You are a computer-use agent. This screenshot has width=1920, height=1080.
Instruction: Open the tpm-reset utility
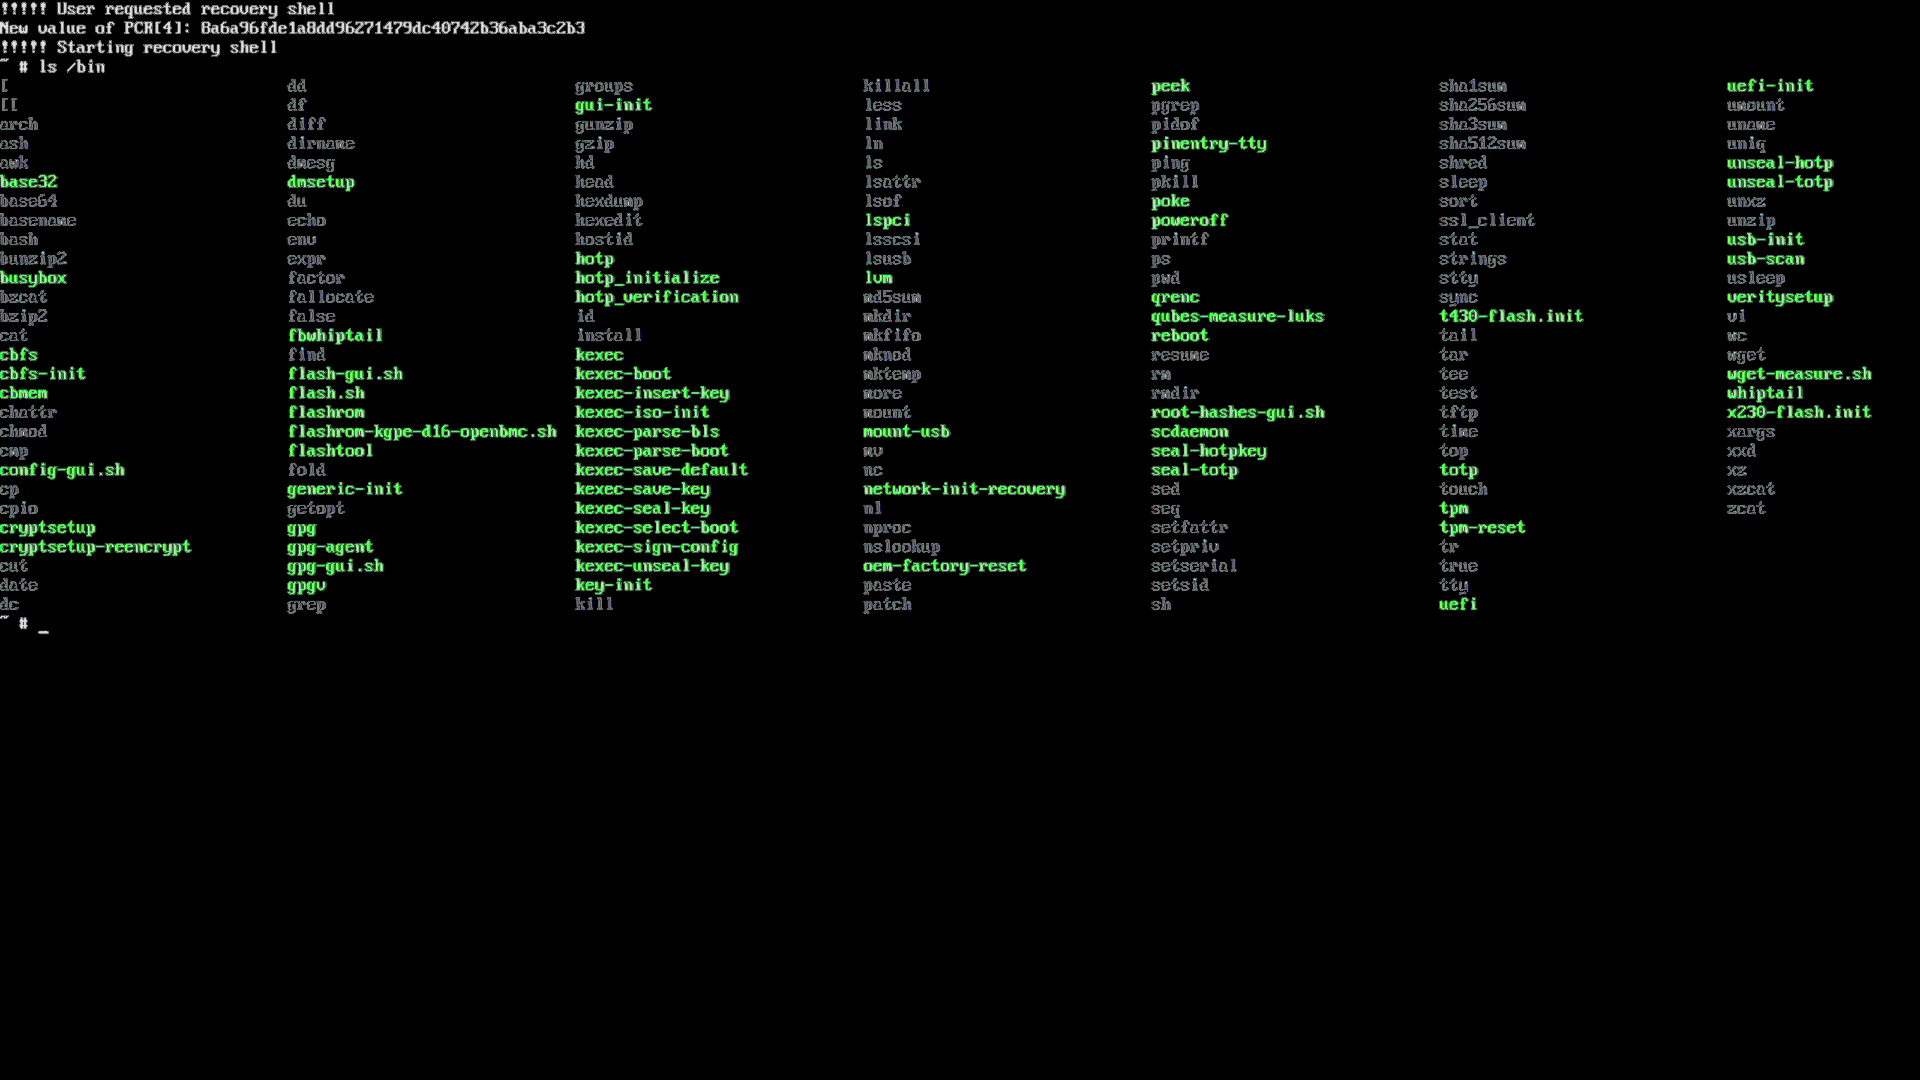(1482, 526)
